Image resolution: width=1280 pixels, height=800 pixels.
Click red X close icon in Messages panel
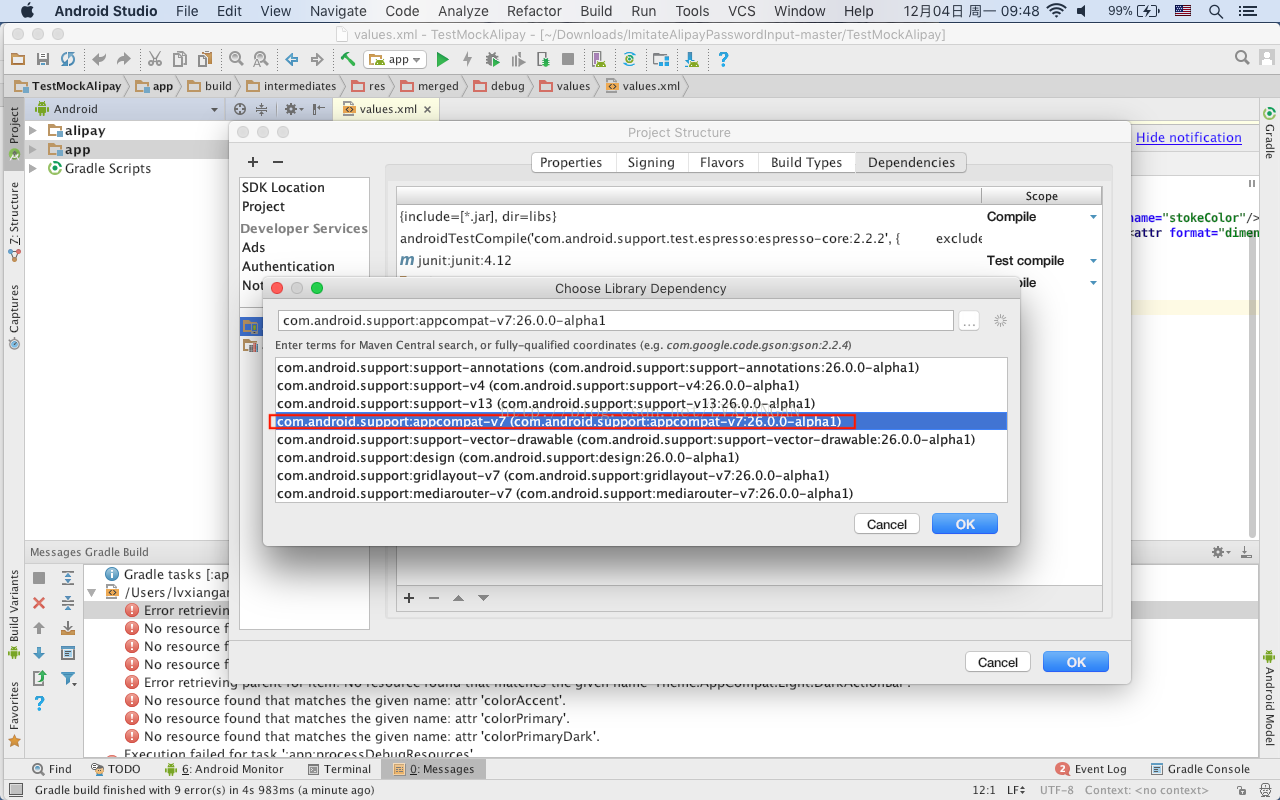(39, 603)
